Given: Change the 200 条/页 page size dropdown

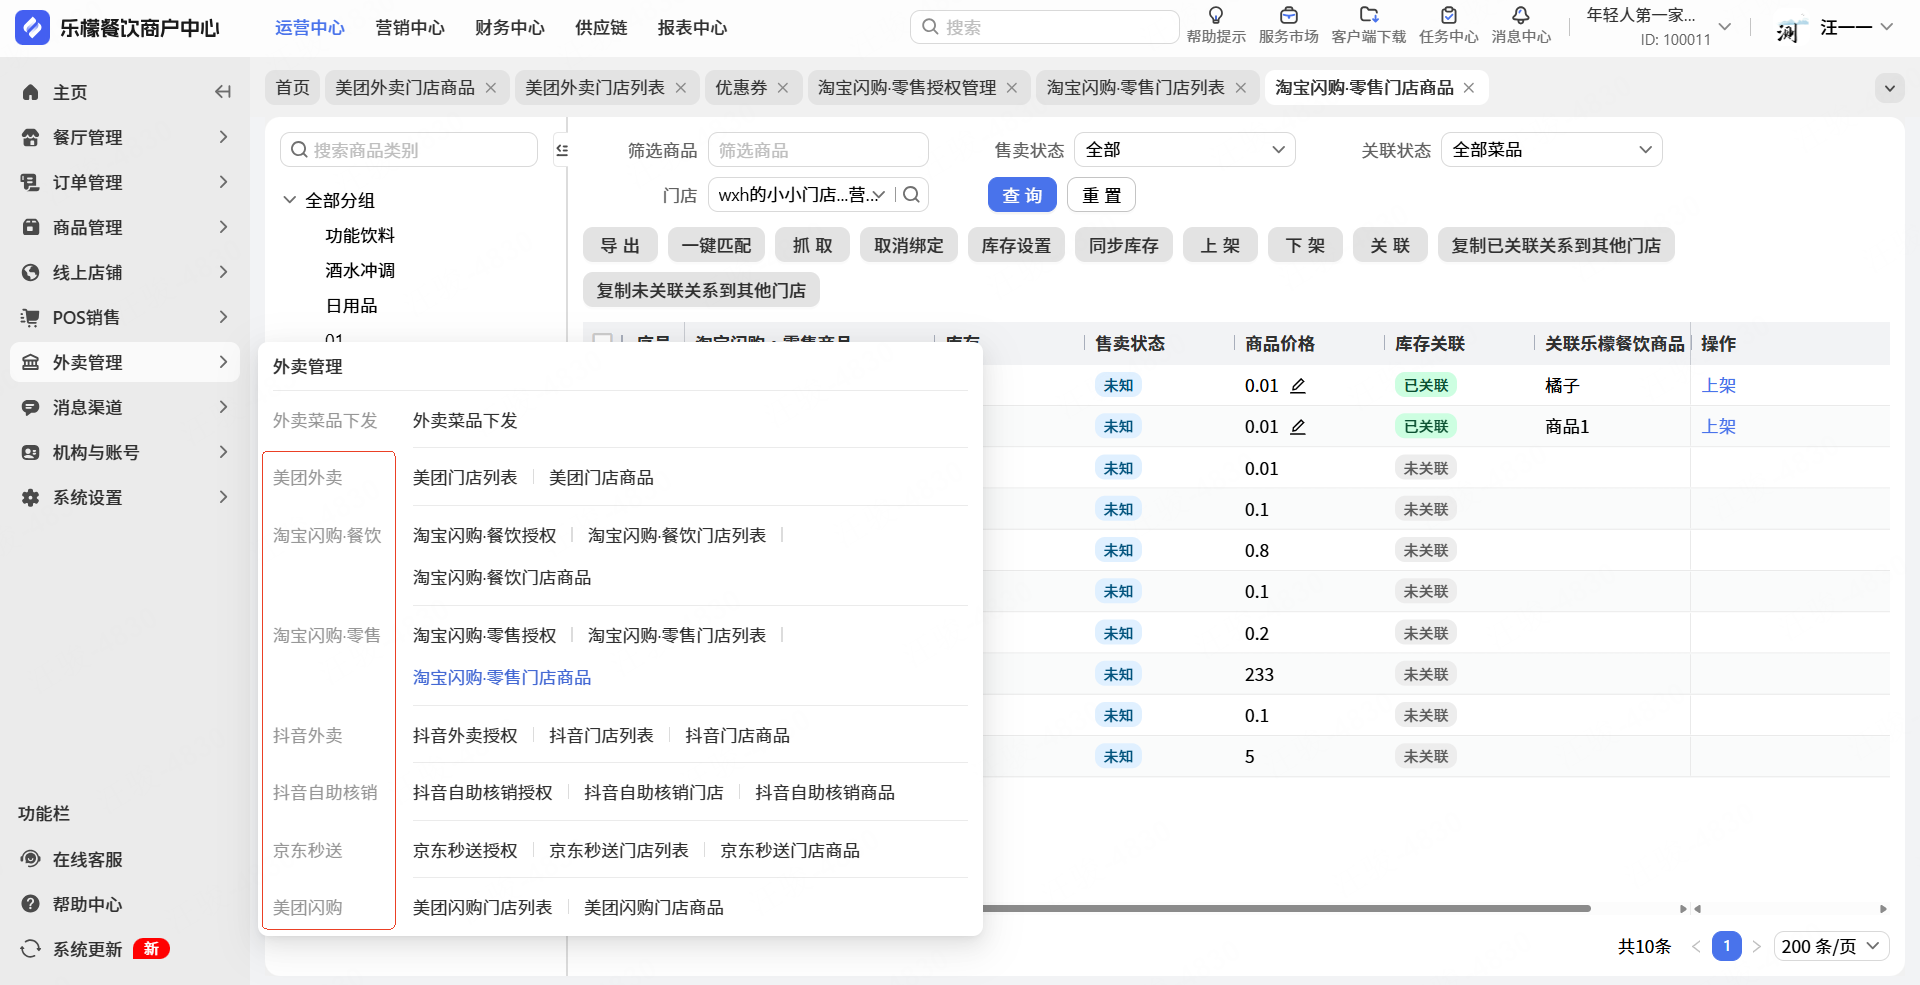Looking at the screenshot, I should coord(1830,946).
